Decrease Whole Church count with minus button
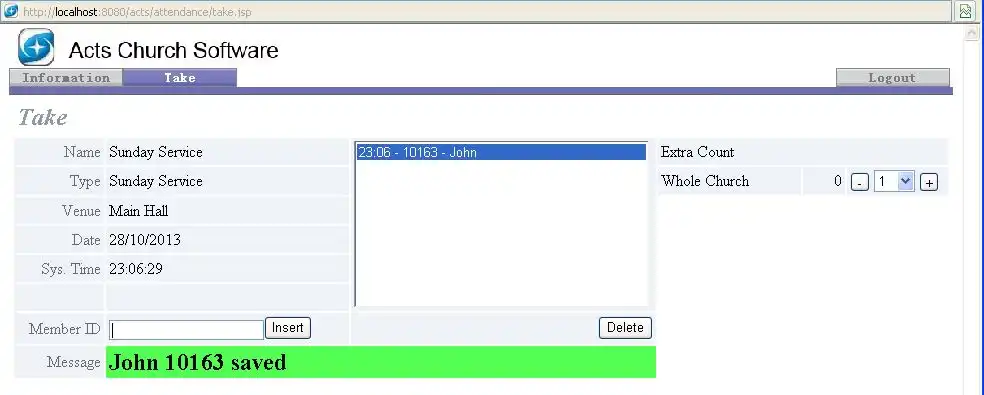Viewport: 984px width, 395px height. tap(860, 182)
